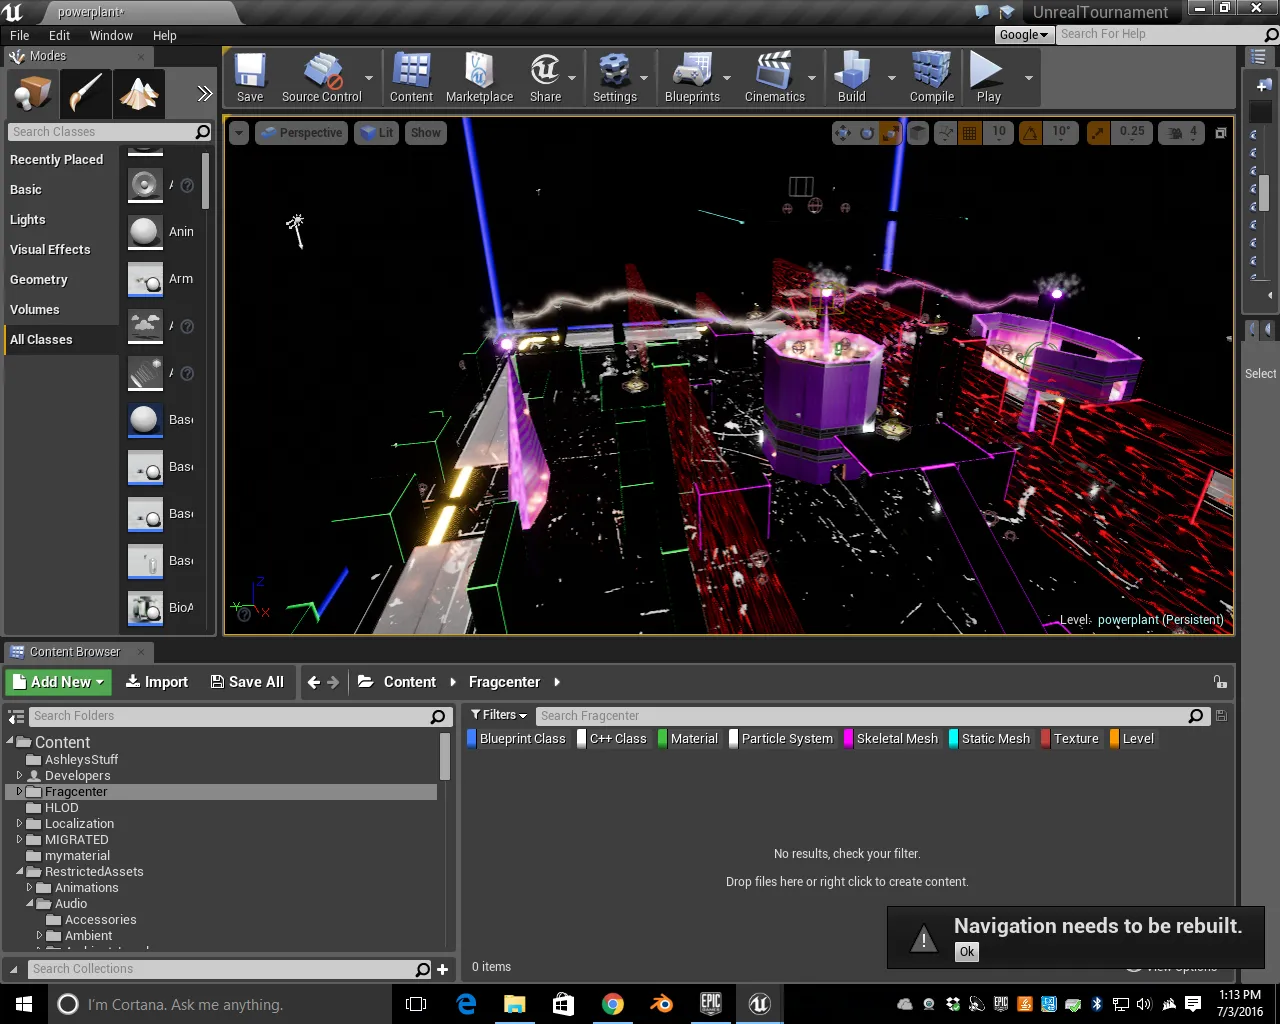Select the rotate gizmo in viewport
Screen dimensions: 1280x1024
click(867, 132)
